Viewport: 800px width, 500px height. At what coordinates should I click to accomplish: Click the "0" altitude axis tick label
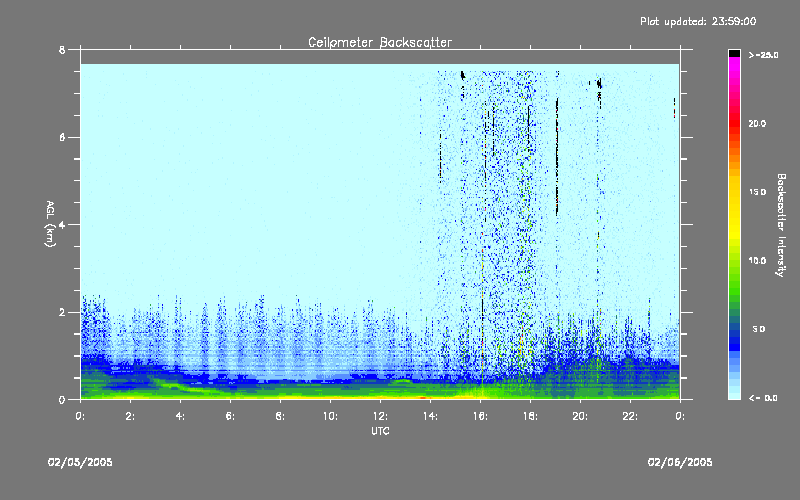(62, 400)
